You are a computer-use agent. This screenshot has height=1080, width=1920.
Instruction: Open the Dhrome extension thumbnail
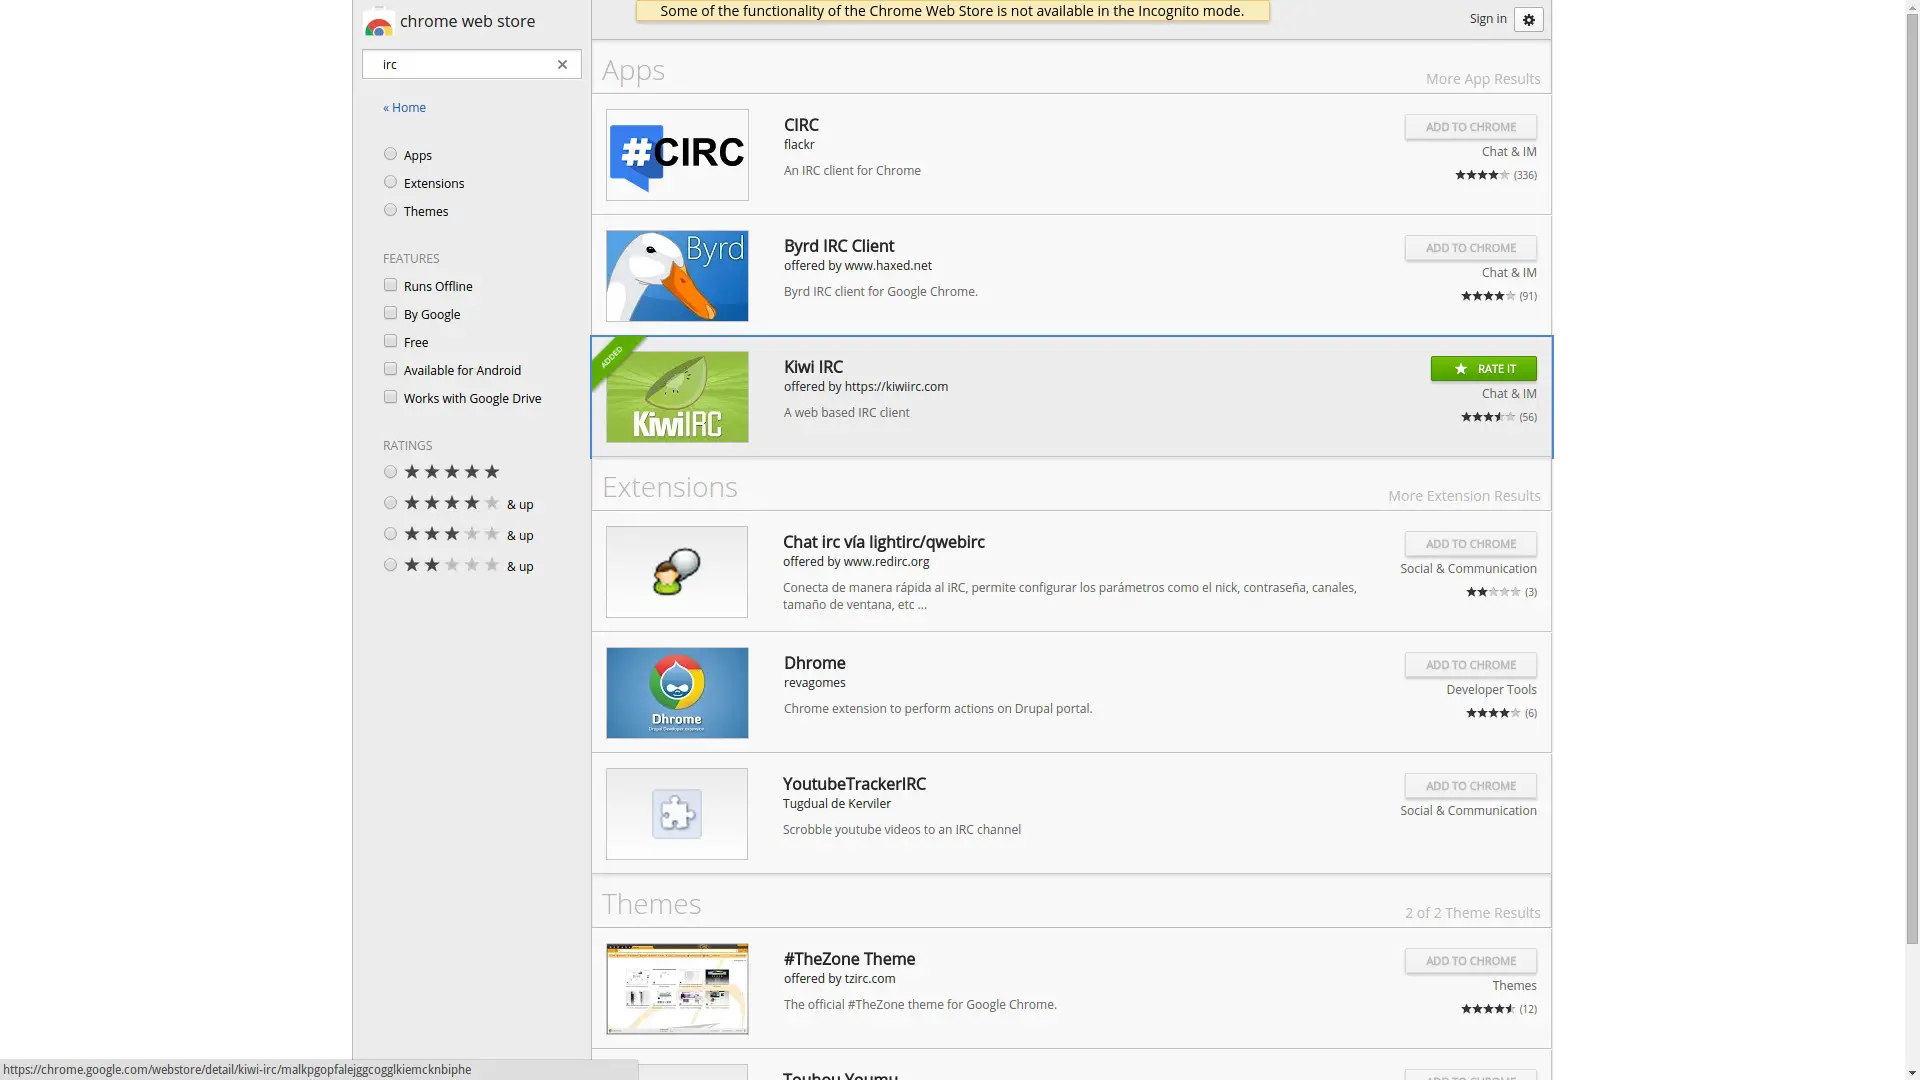coord(677,693)
